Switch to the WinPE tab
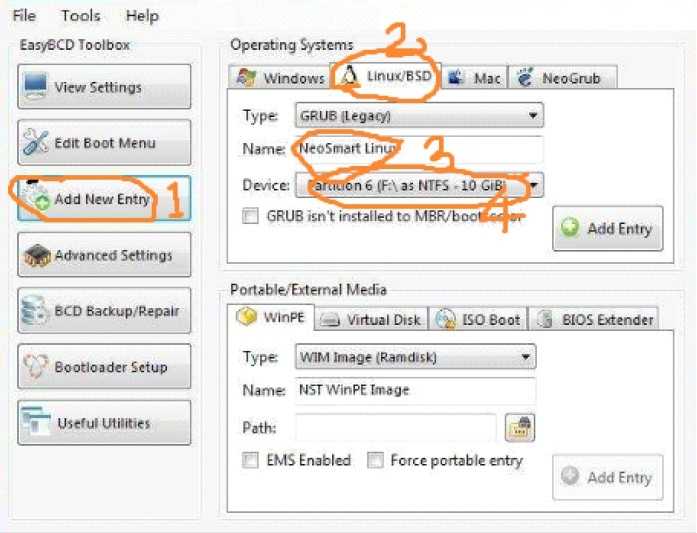697x533 pixels. (270, 317)
